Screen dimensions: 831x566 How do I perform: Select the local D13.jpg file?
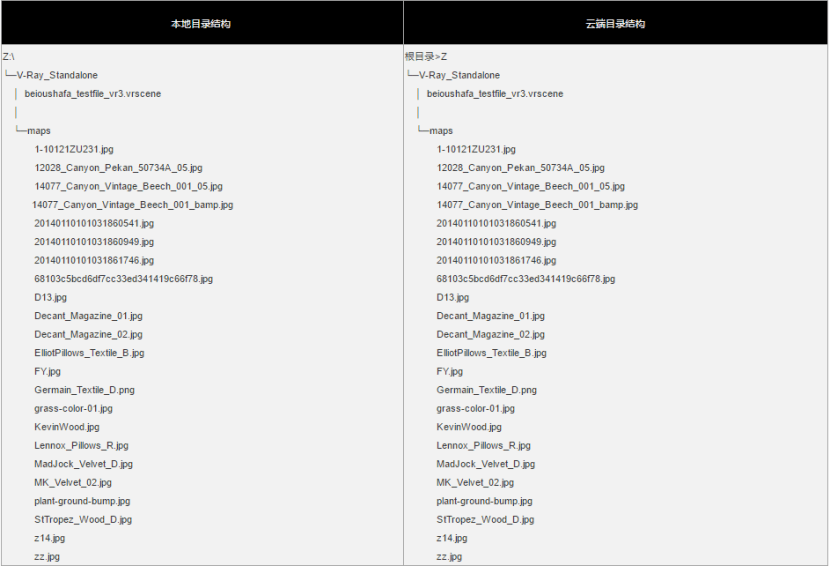click(x=50, y=297)
